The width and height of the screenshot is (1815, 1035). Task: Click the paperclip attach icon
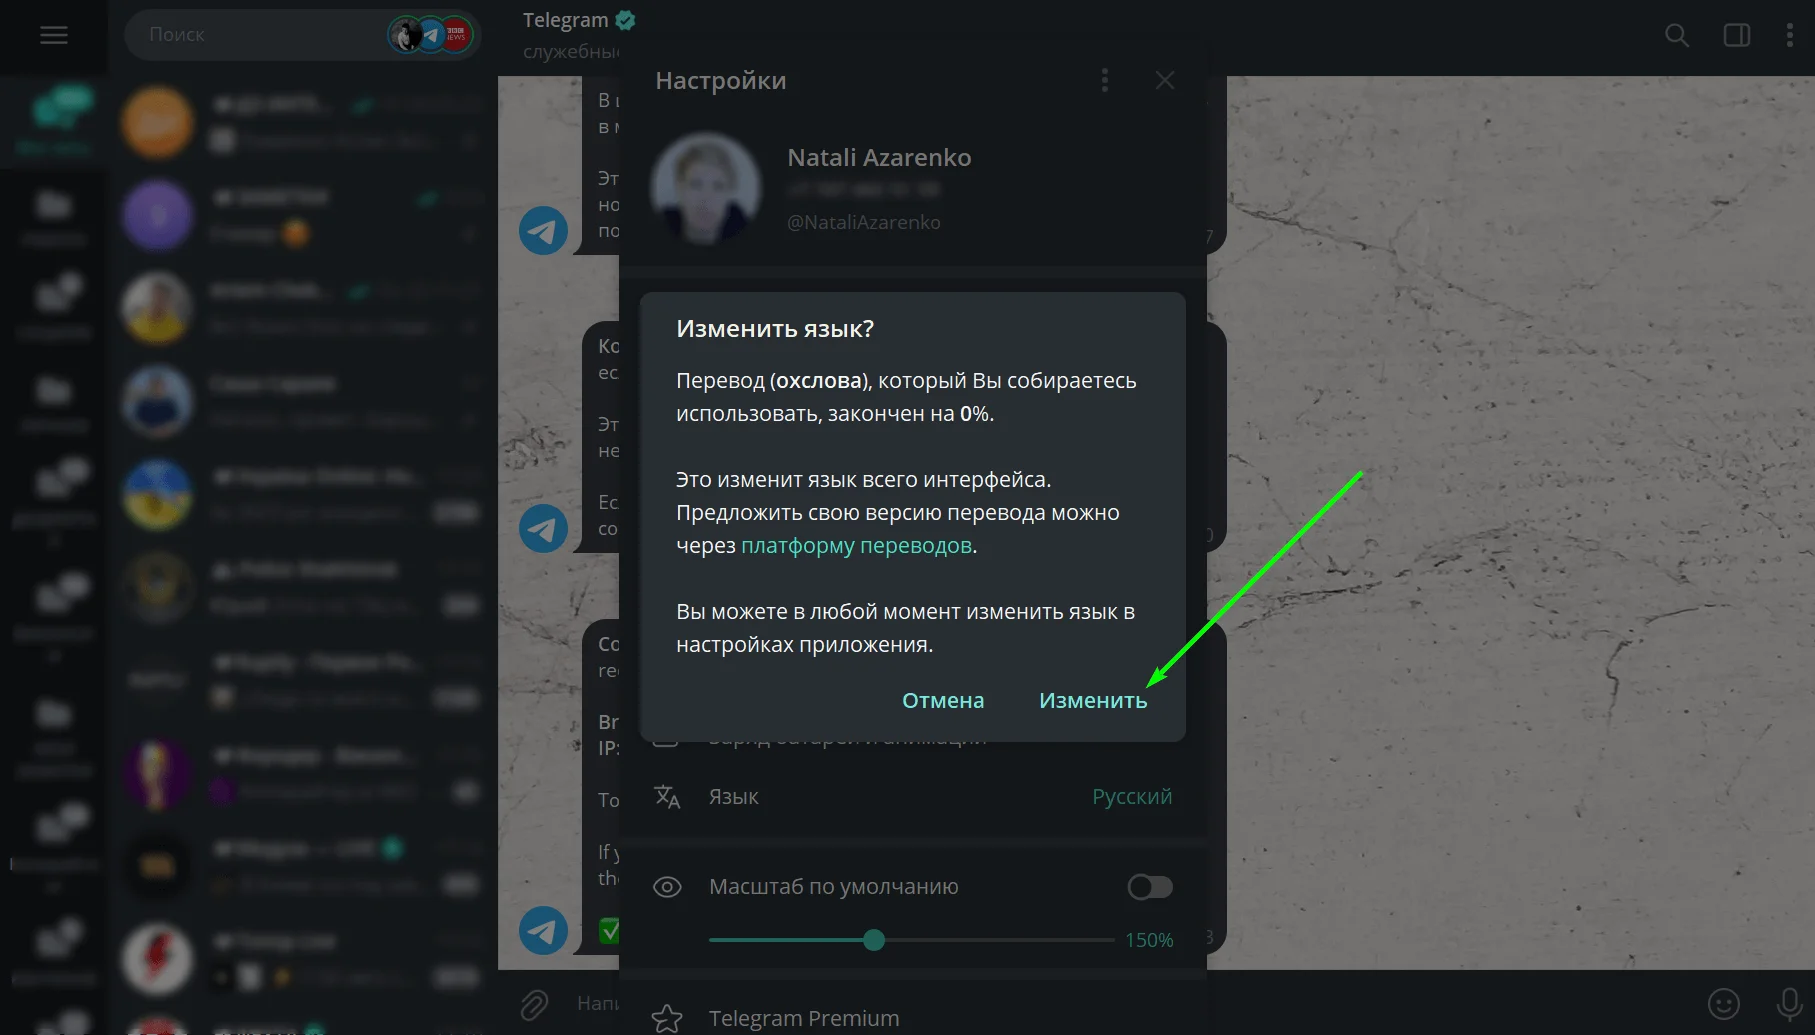[x=535, y=1004]
